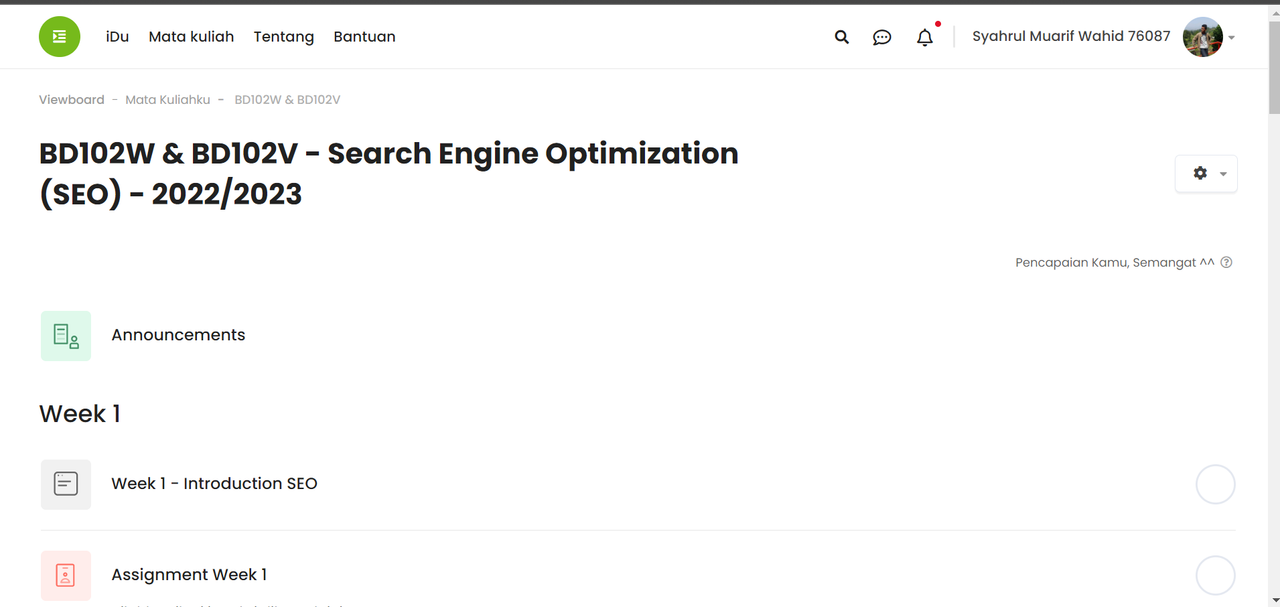Click the vertical page scrollbar
The height and width of the screenshot is (607, 1280).
(x=1274, y=300)
